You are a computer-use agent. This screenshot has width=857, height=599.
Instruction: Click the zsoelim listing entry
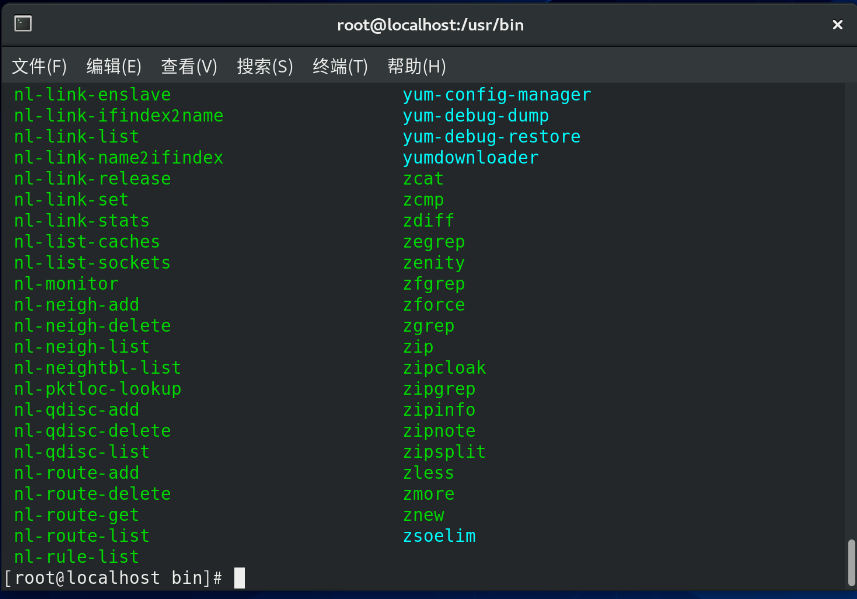(439, 536)
